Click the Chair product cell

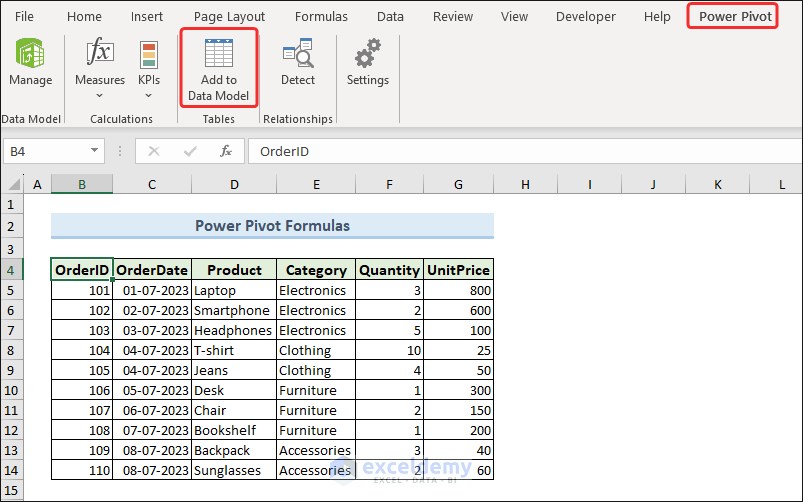click(x=234, y=410)
